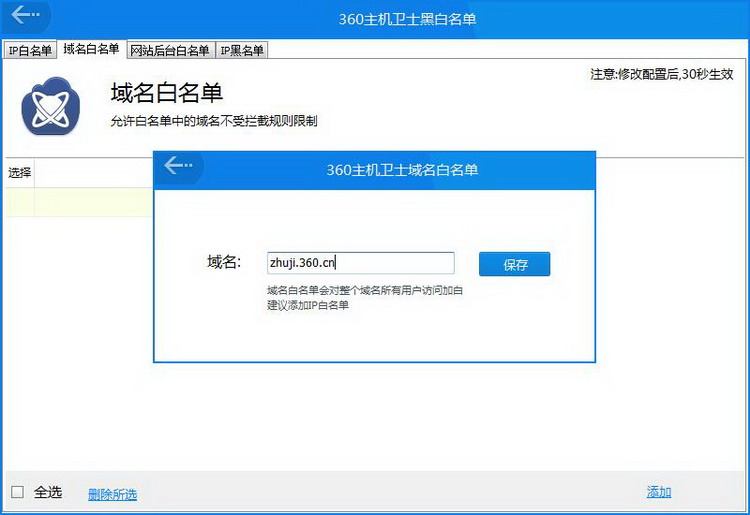Tick the 全选 checkbox

[17, 492]
